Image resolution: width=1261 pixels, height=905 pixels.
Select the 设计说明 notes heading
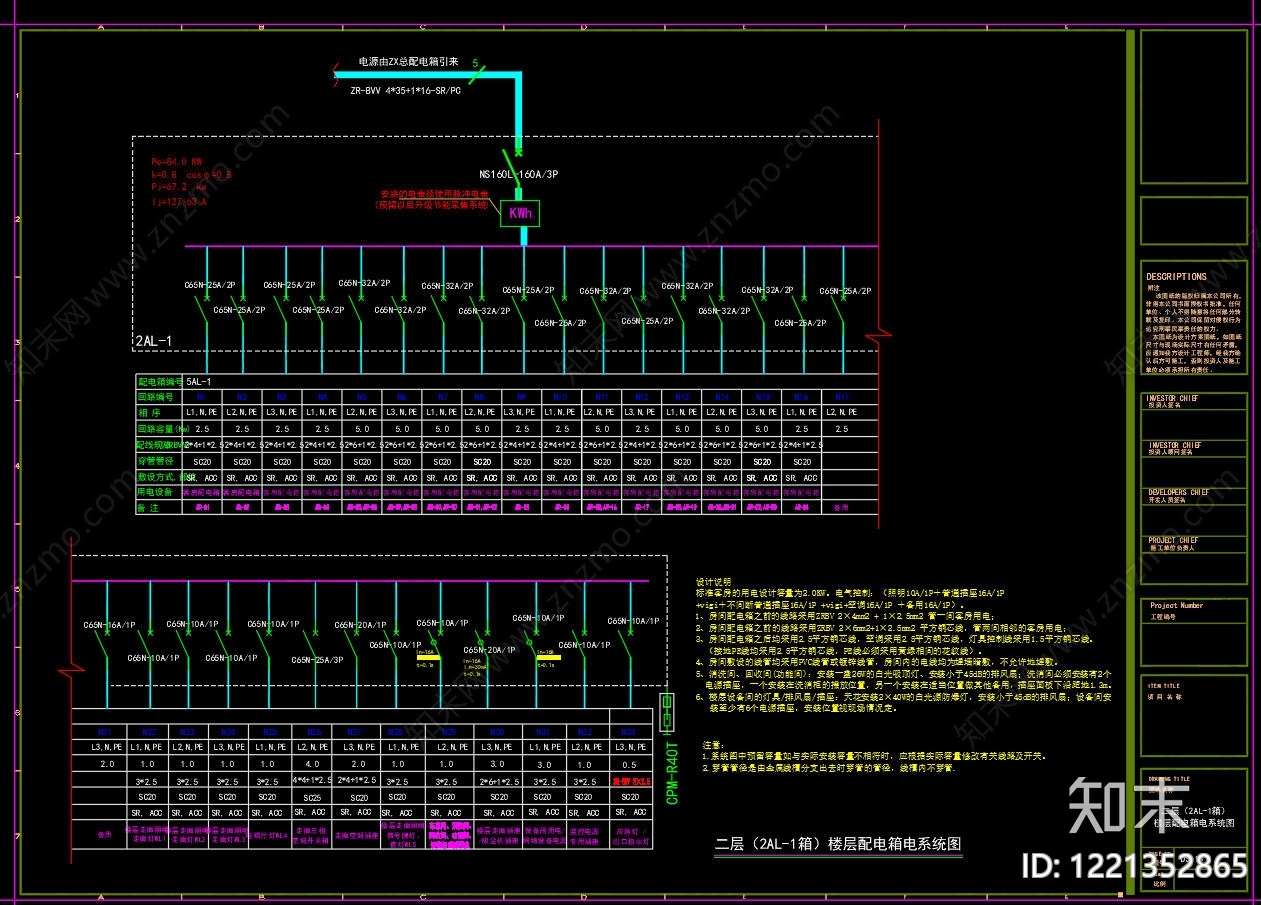click(713, 582)
